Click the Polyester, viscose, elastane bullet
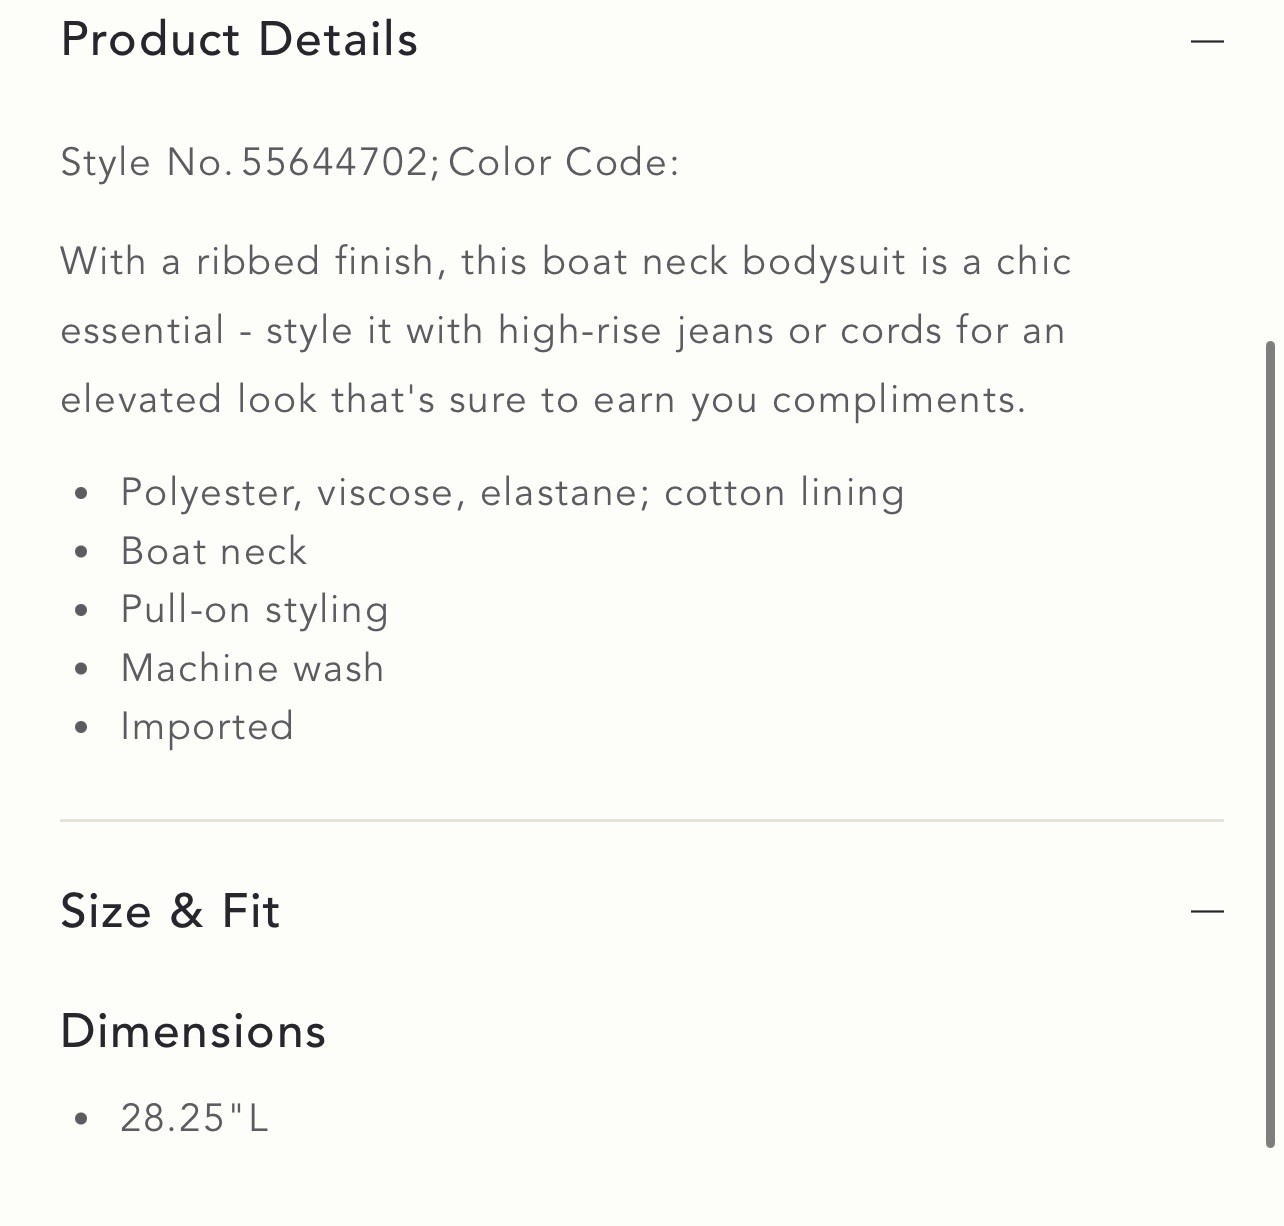This screenshot has width=1284, height=1226. pos(512,493)
